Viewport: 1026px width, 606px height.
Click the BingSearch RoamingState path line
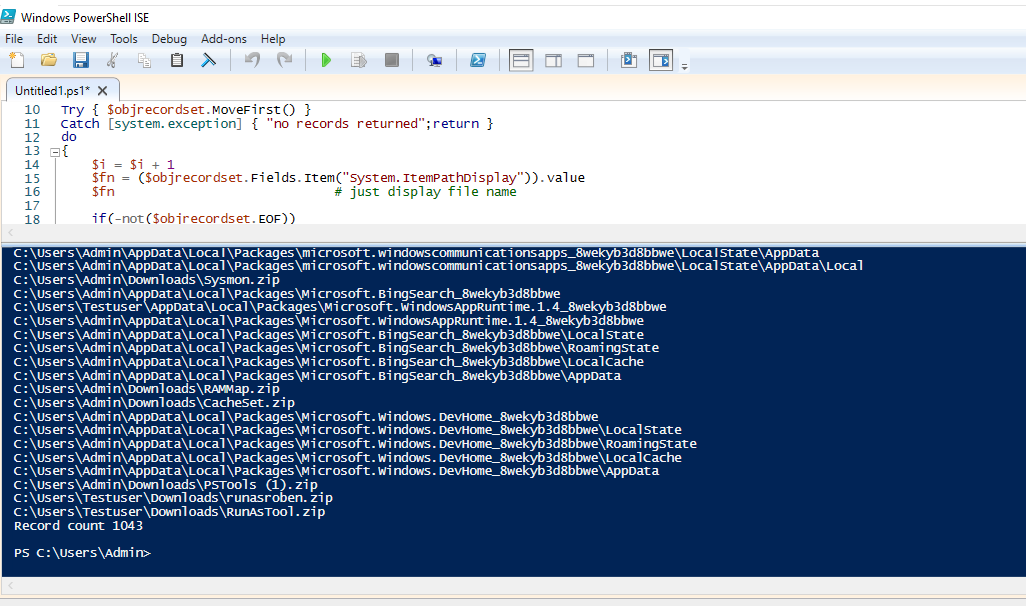pos(336,348)
